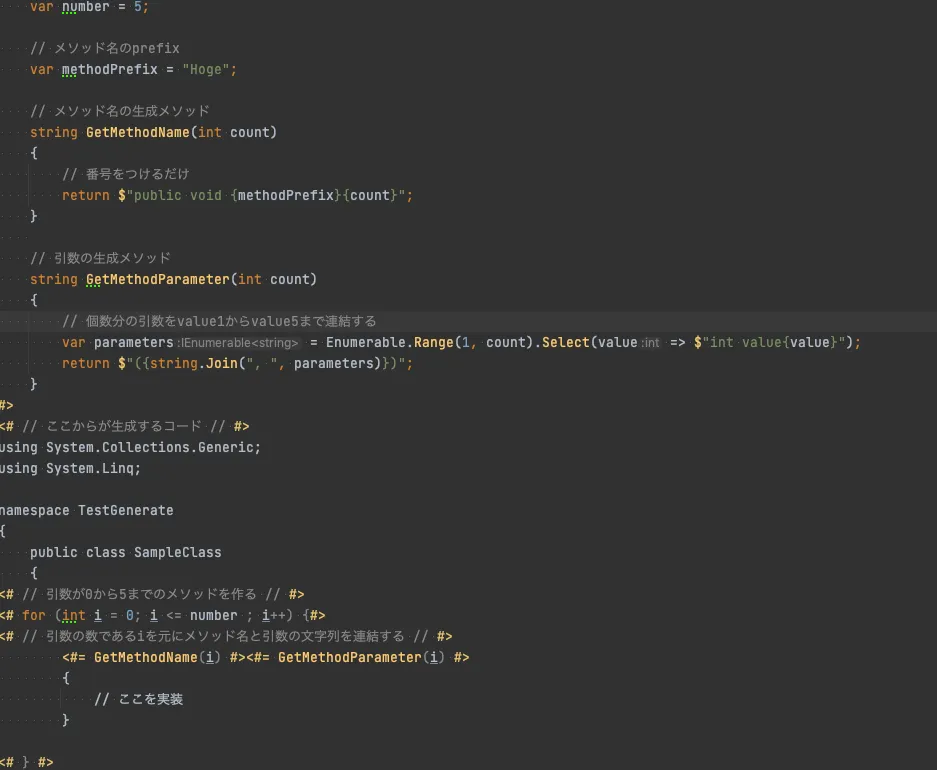The height and width of the screenshot is (770, 937).
Task: Click the GetMethodParameter method declaration name
Action: point(157,279)
